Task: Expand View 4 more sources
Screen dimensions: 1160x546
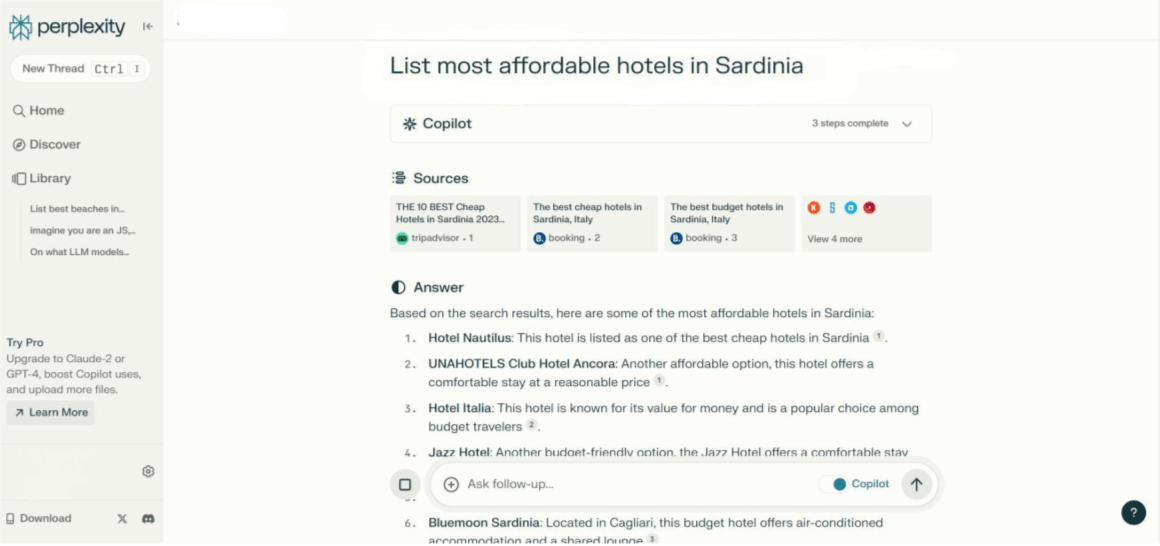Action: click(835, 239)
